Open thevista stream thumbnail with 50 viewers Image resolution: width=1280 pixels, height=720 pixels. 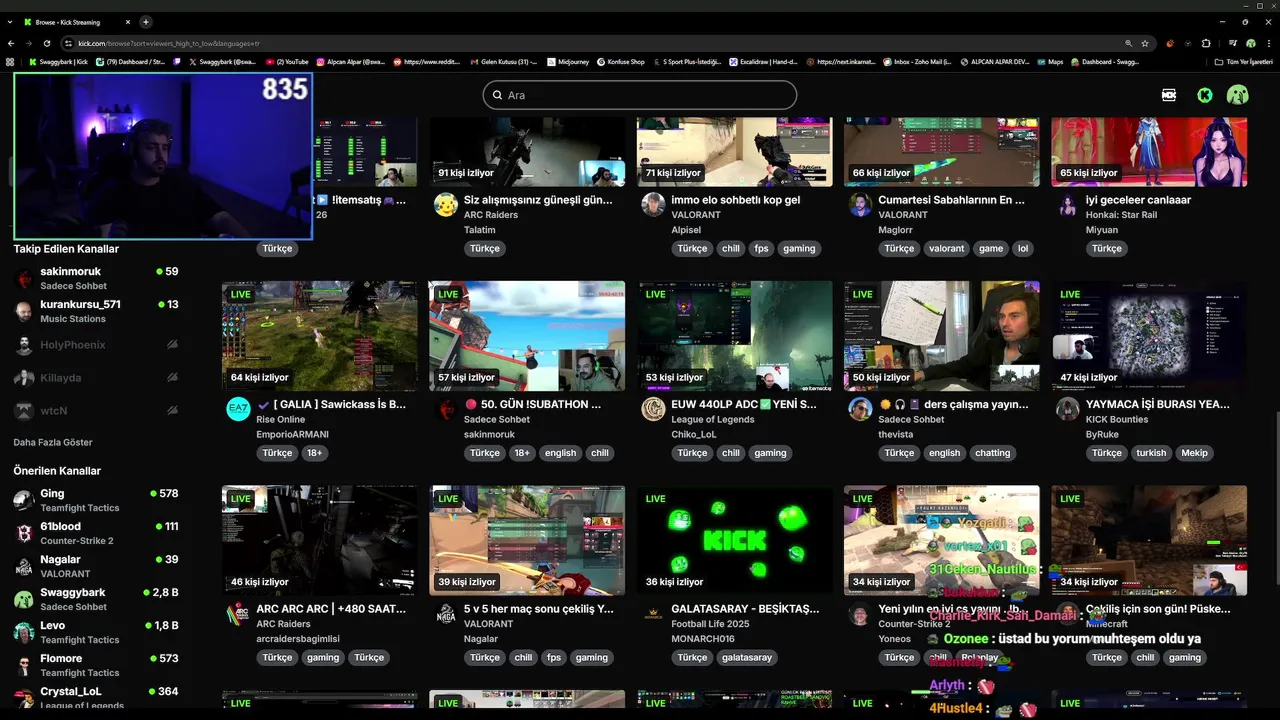(x=942, y=335)
